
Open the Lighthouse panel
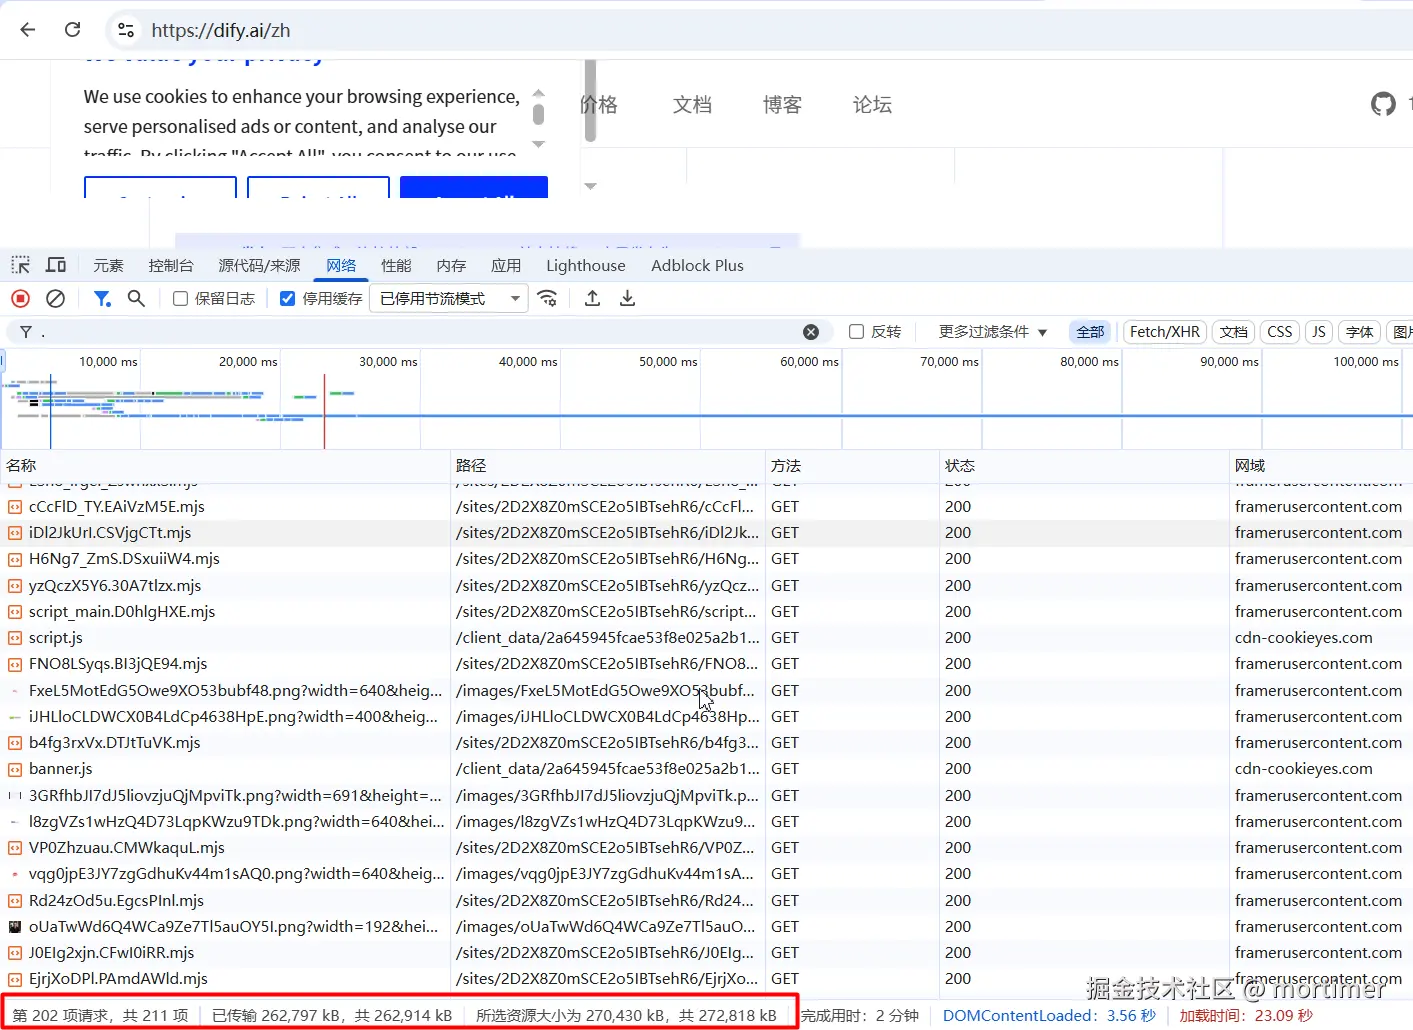coord(585,265)
